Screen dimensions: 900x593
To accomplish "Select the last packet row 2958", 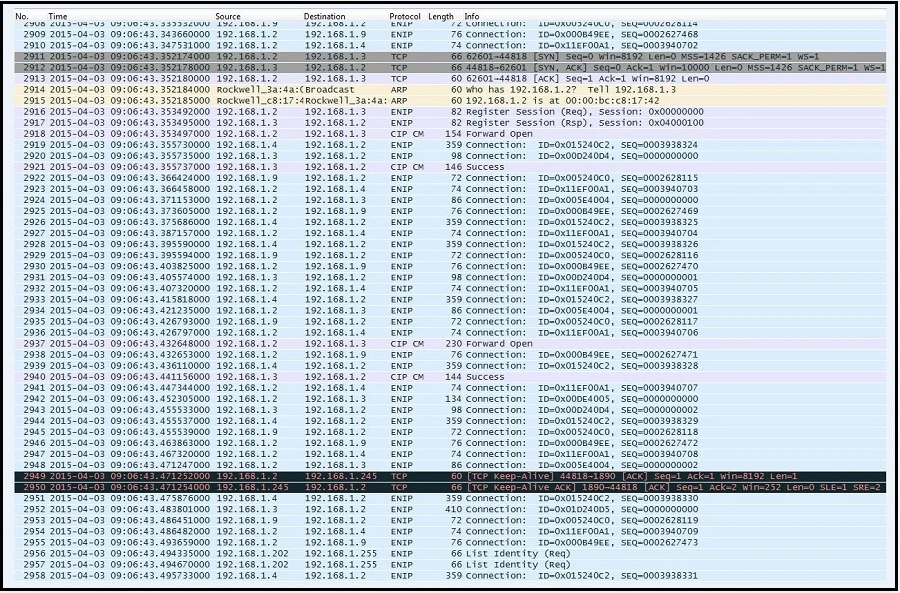I will click(450, 575).
